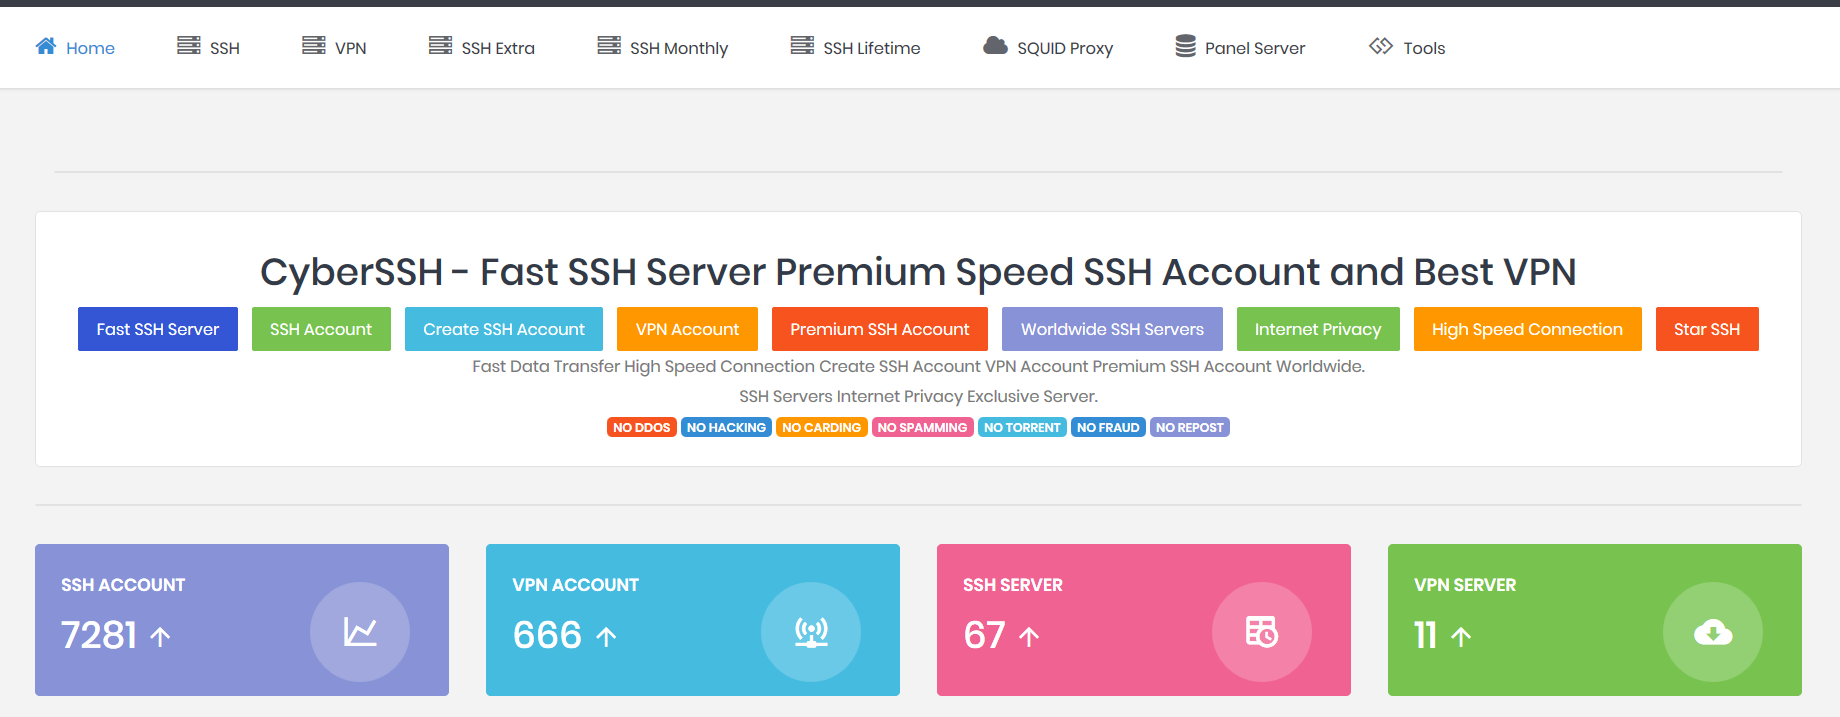Click the 7281 count value
Viewport: 1840px width, 717px height.
99,635
